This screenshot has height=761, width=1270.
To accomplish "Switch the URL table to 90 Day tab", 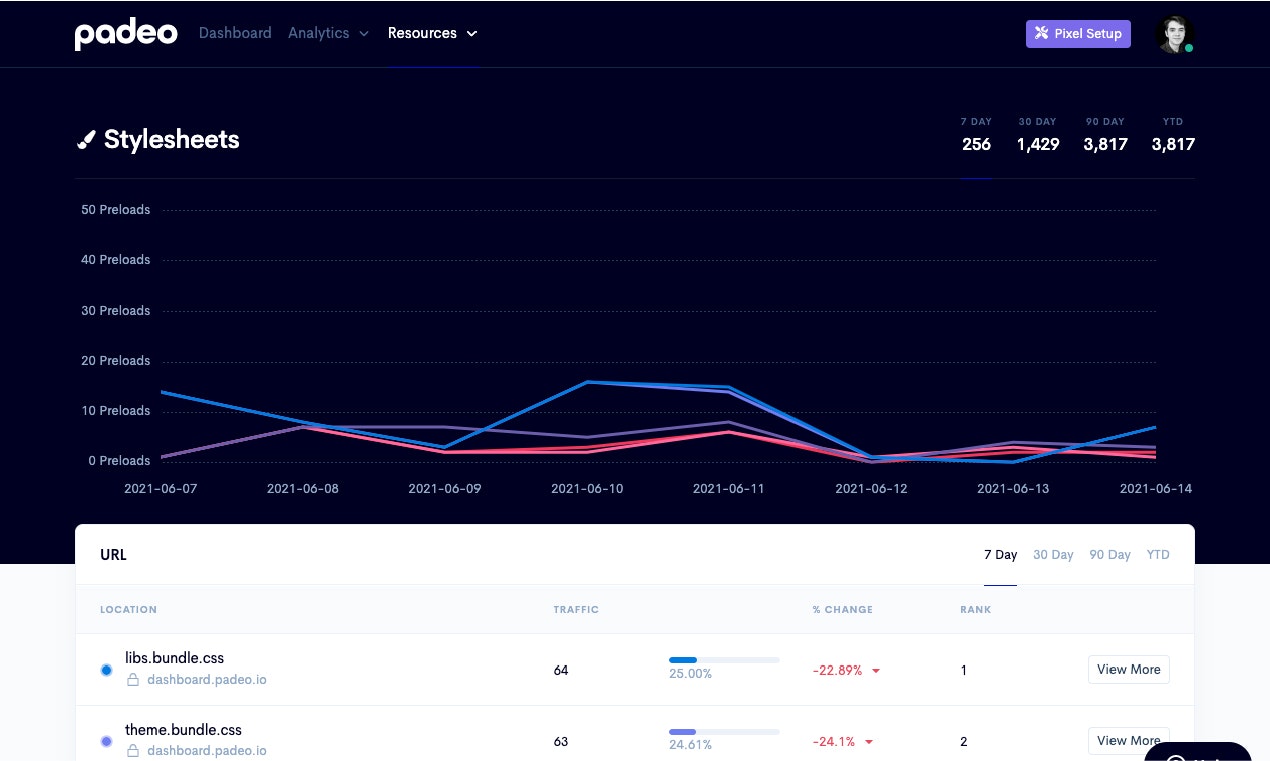I will pos(1110,555).
